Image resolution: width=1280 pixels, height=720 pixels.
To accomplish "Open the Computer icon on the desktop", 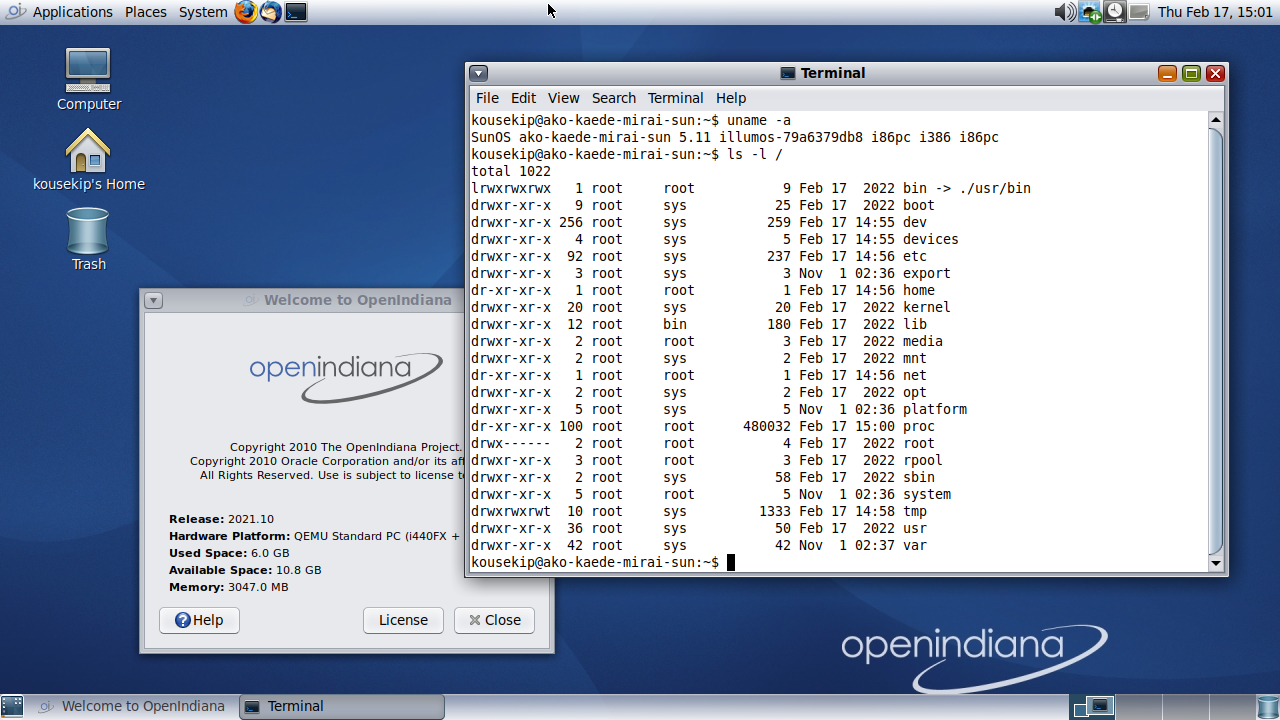I will click(88, 77).
